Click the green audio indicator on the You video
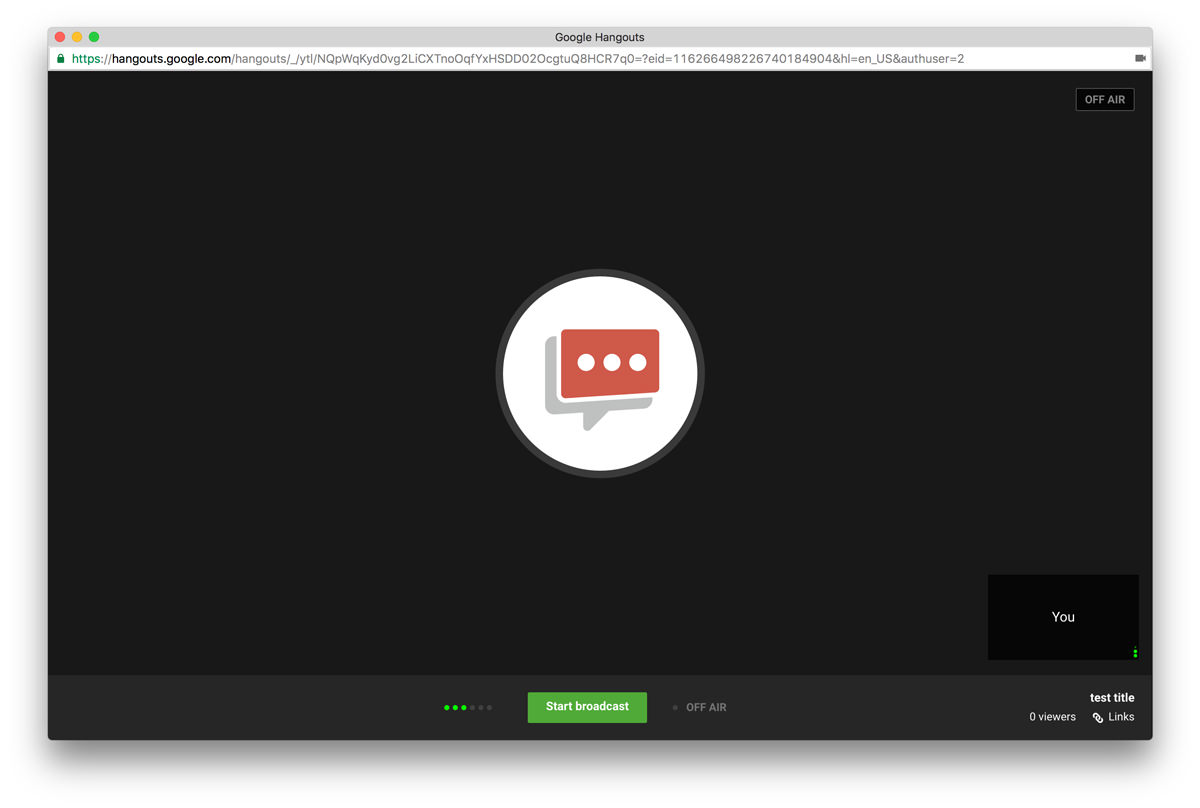The image size is (1200, 808). click(1134, 652)
